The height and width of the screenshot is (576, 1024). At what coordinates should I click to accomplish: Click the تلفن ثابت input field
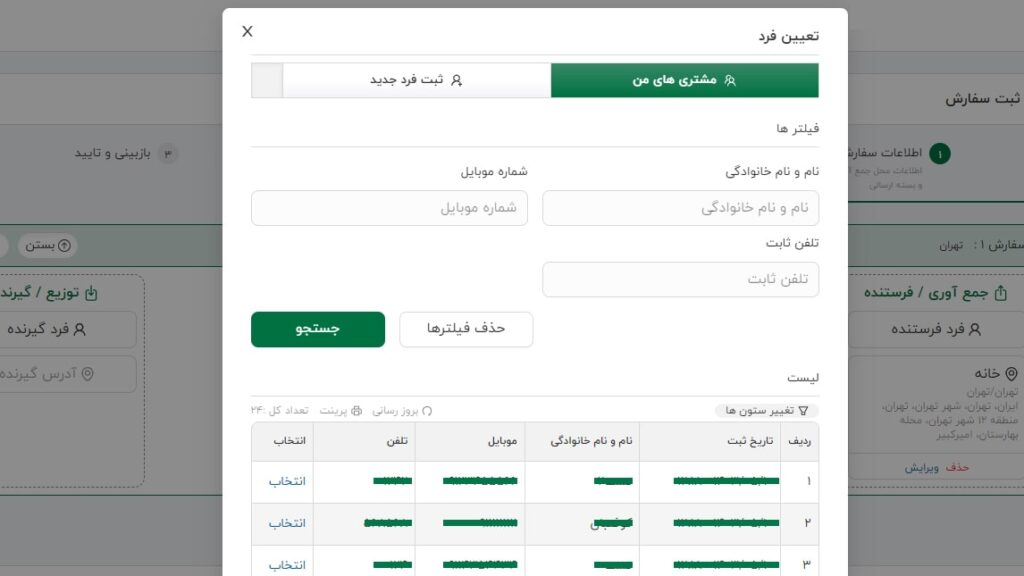pos(680,280)
